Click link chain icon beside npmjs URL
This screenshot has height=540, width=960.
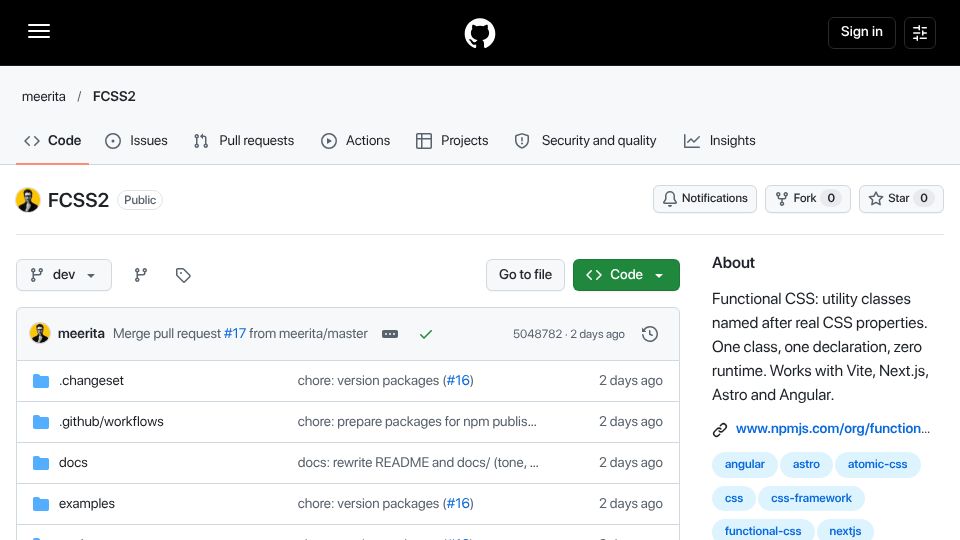pos(720,430)
